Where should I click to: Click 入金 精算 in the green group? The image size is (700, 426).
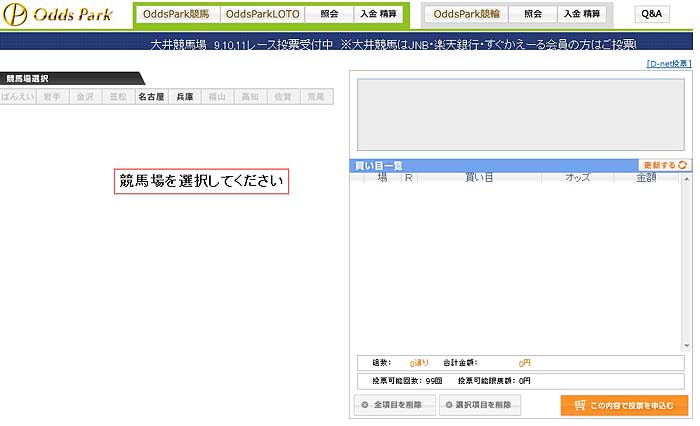378,15
